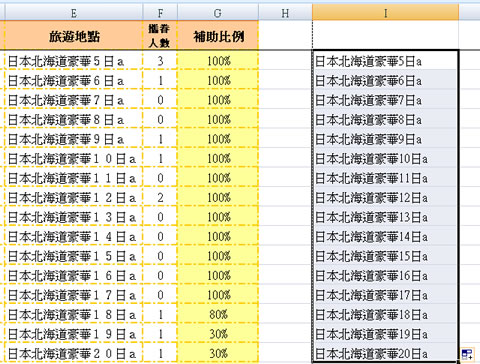Click the empty cell in column H first data row
Screen dimensions: 480x364
tap(285, 61)
